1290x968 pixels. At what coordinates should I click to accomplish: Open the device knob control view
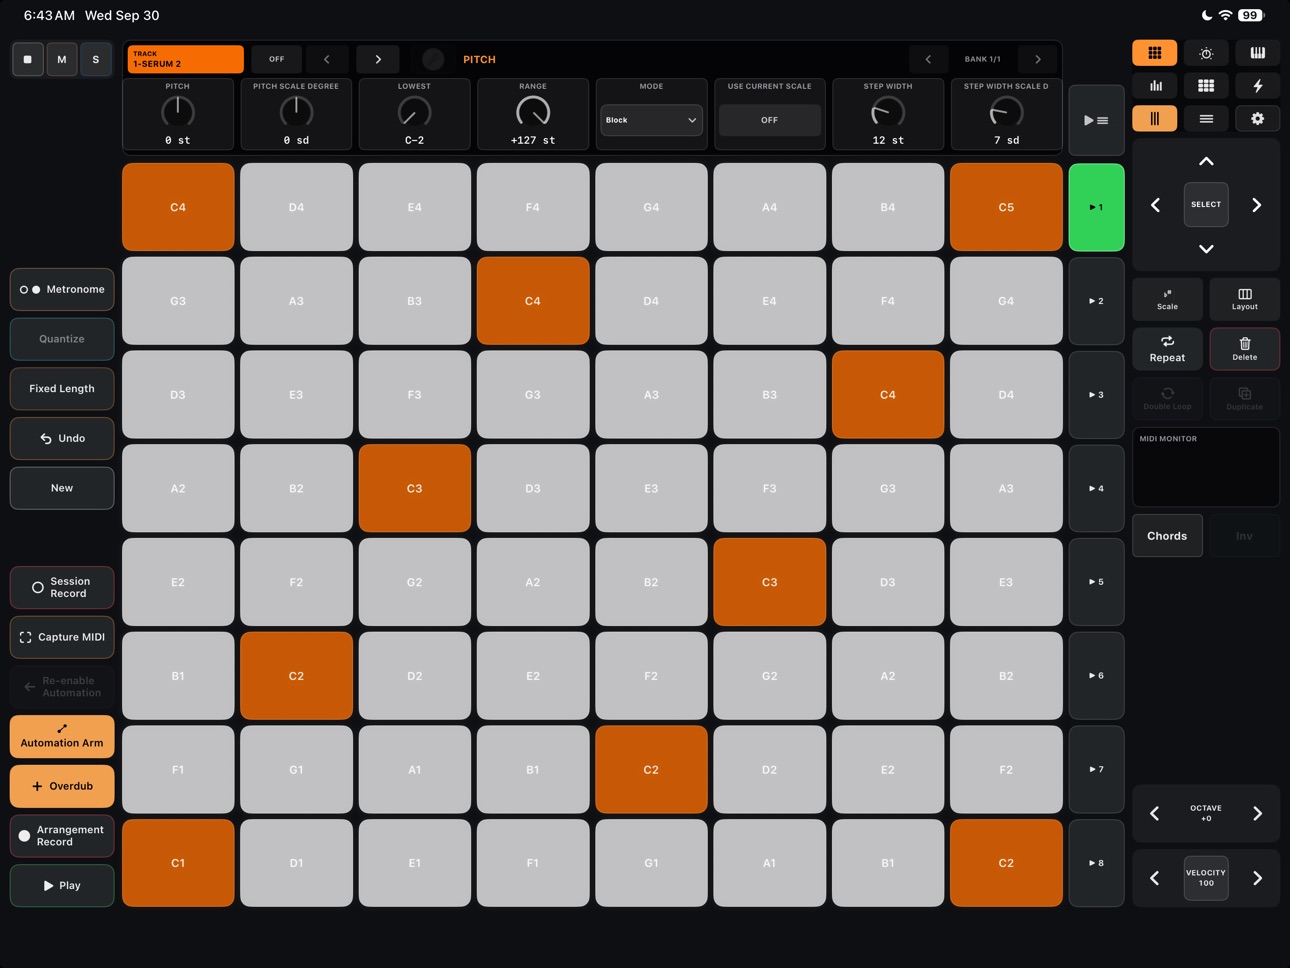(x=1206, y=53)
